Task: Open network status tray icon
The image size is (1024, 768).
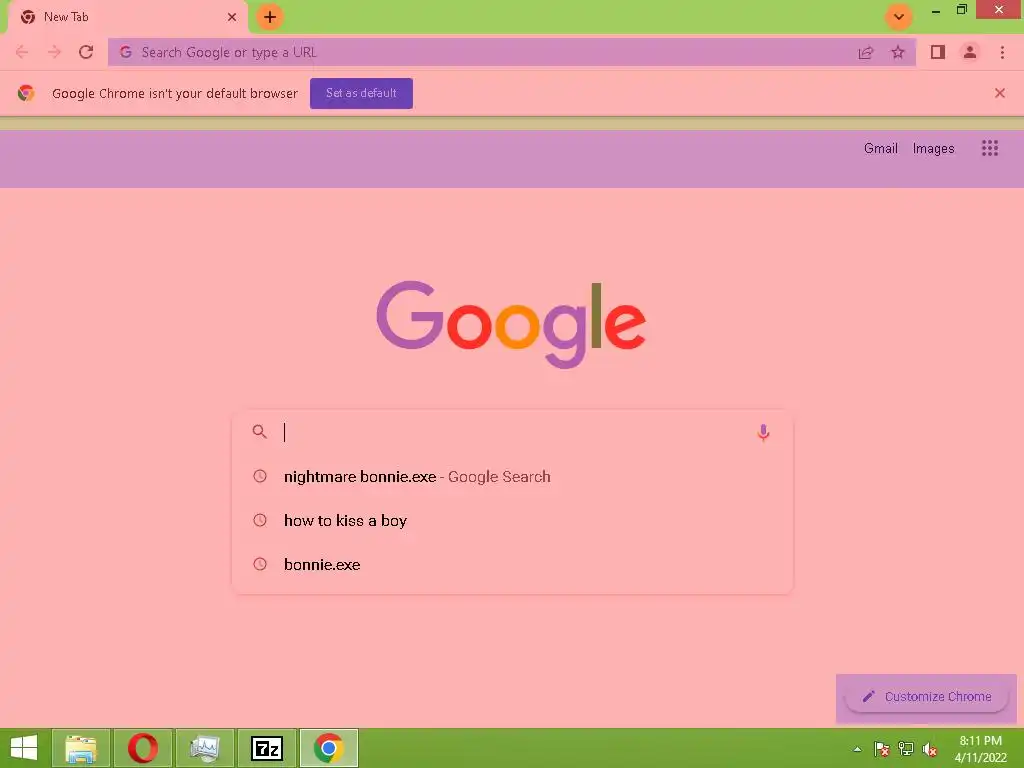Action: tap(906, 749)
